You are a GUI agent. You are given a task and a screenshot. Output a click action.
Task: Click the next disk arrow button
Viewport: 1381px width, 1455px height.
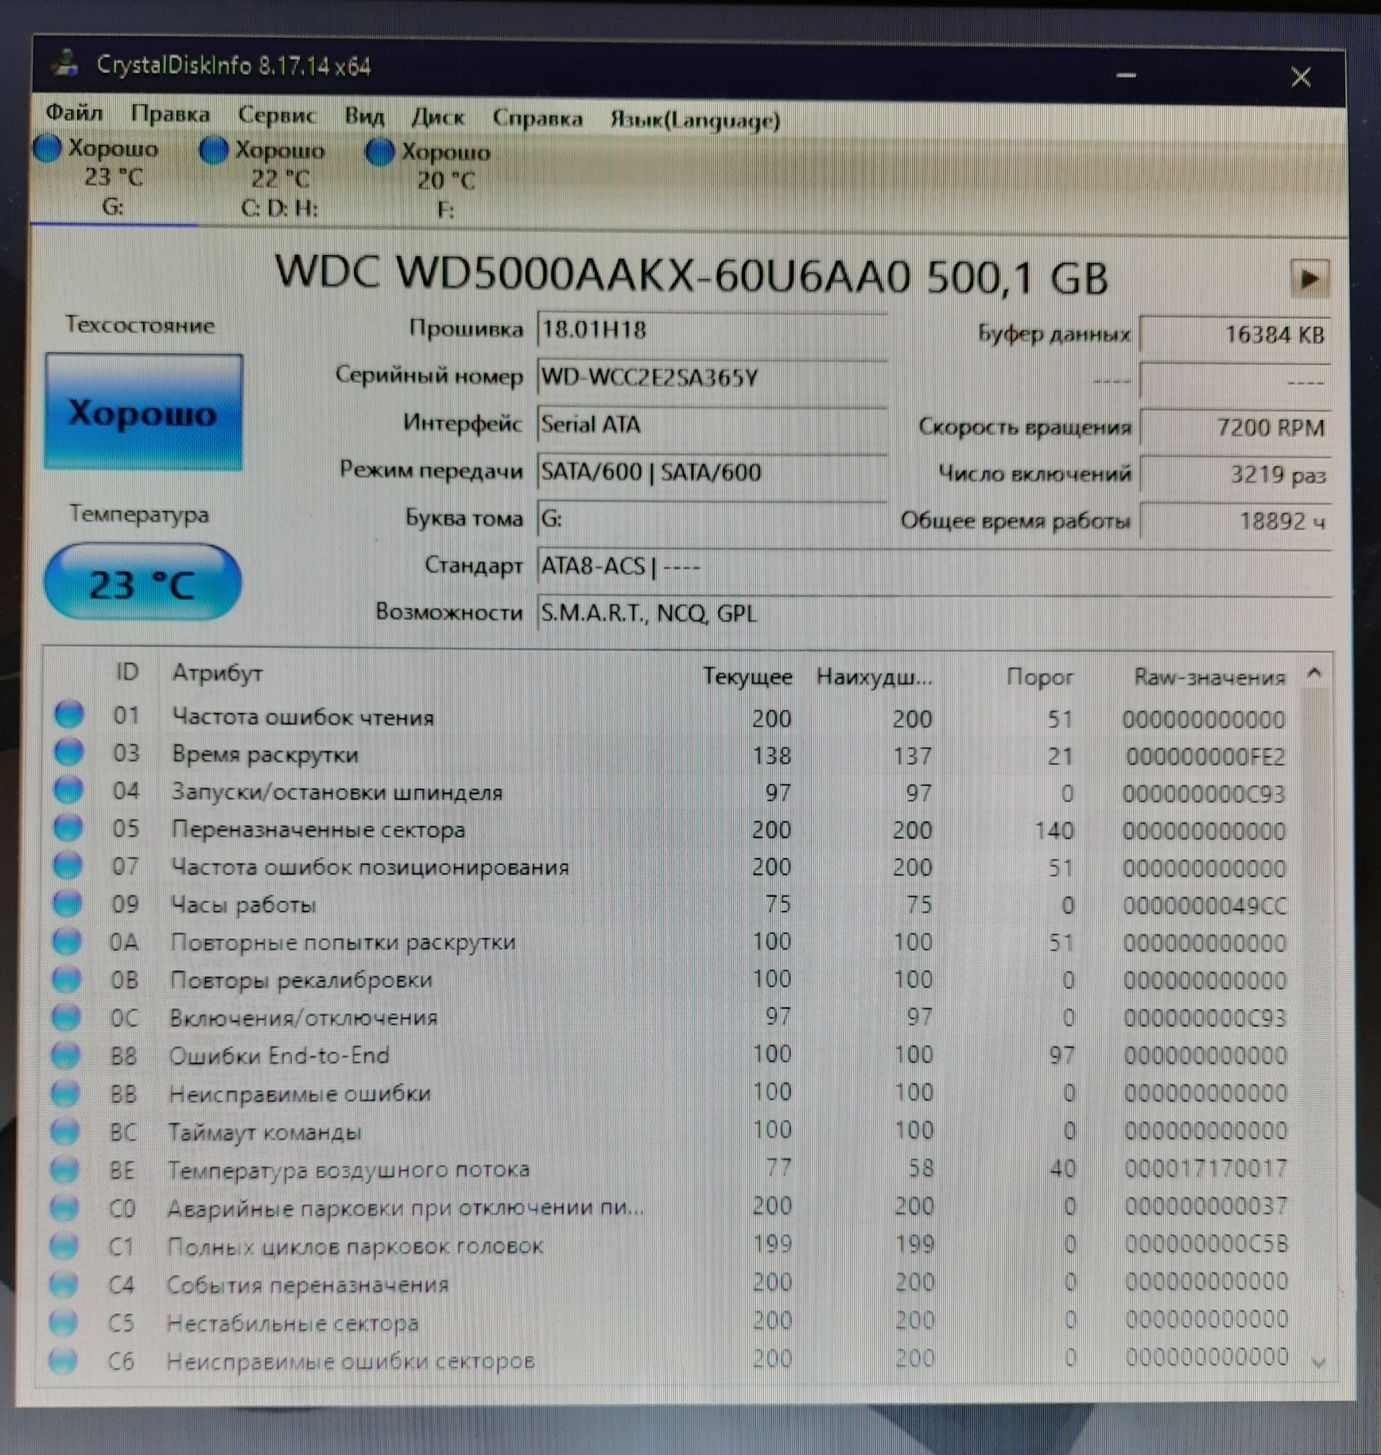coord(1309,278)
